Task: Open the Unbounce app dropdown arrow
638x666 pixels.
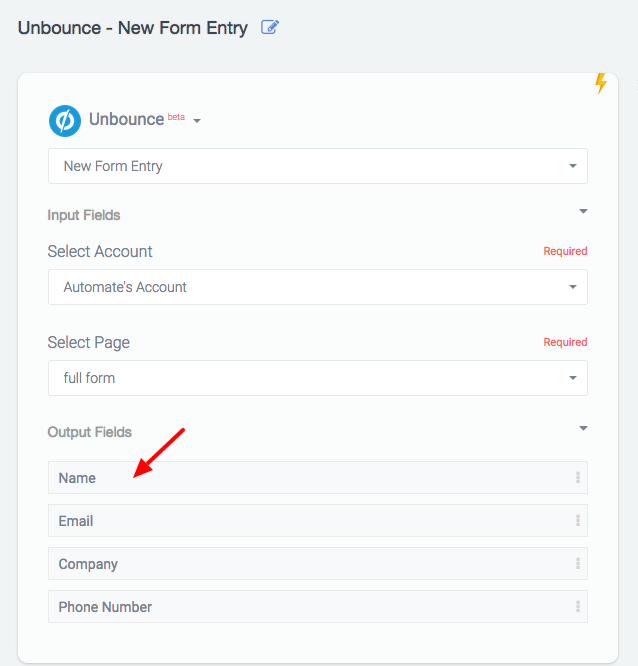Action: coord(197,121)
